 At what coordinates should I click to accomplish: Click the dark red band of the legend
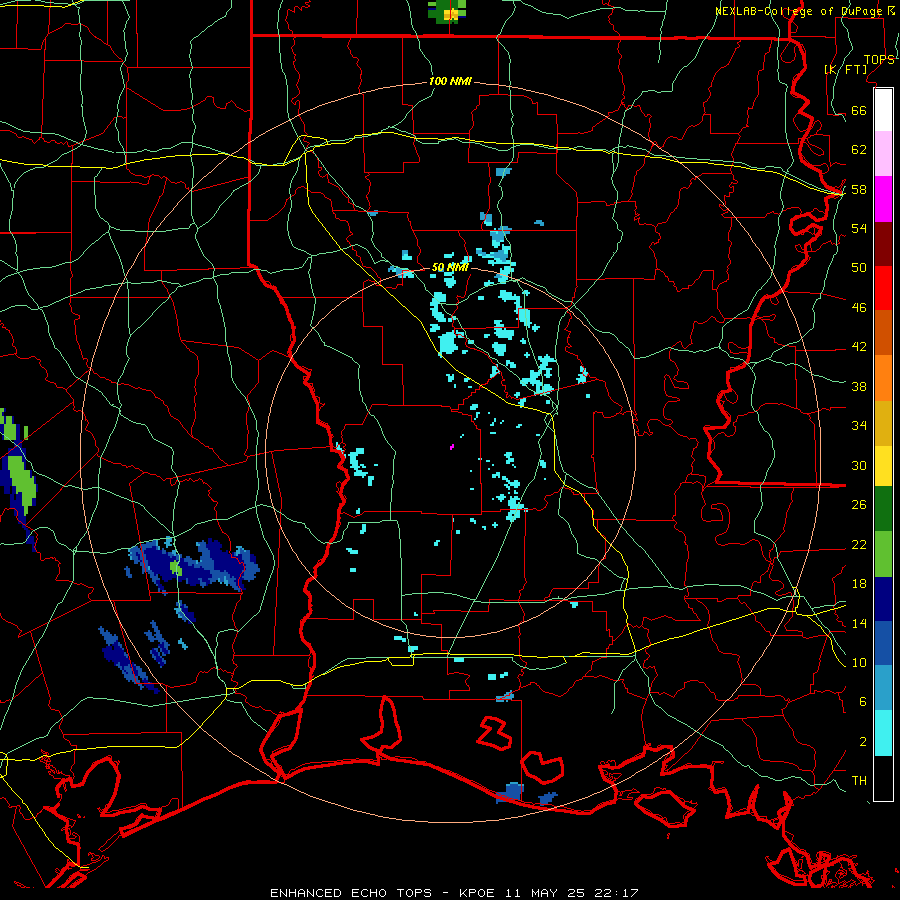pyautogui.click(x=883, y=244)
